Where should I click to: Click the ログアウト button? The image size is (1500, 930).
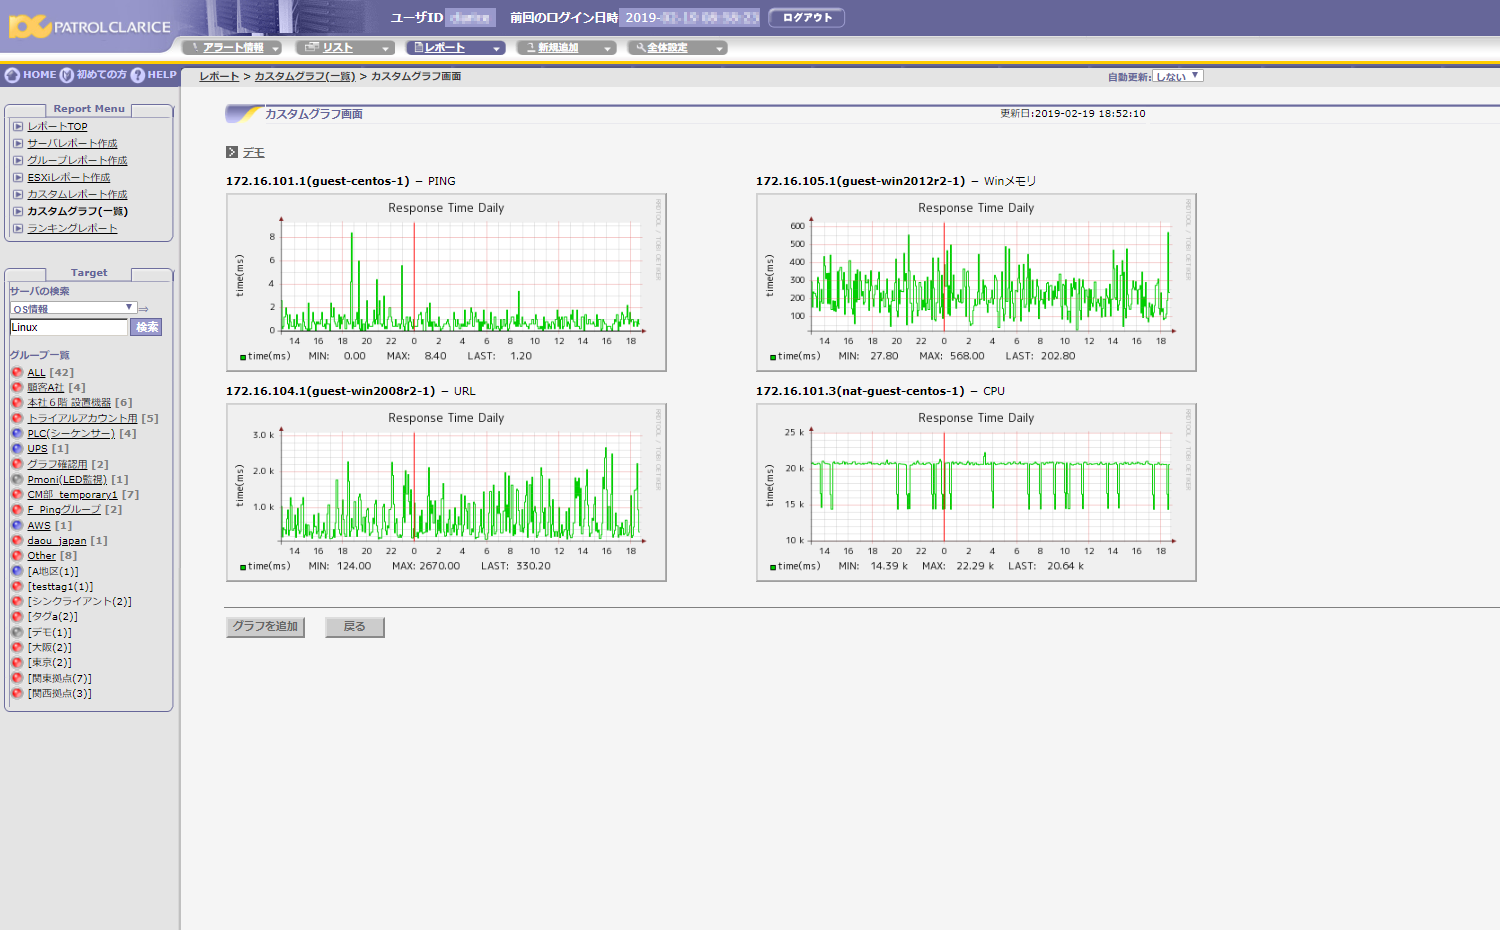(x=807, y=18)
